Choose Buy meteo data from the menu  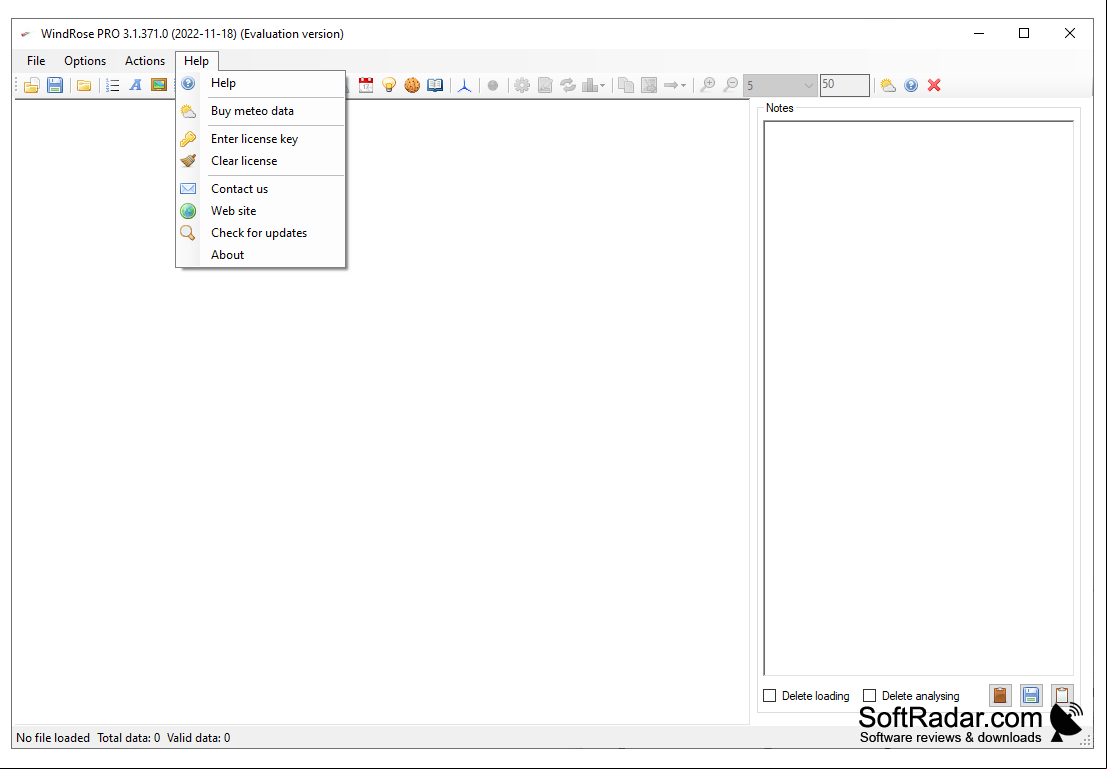(261, 111)
